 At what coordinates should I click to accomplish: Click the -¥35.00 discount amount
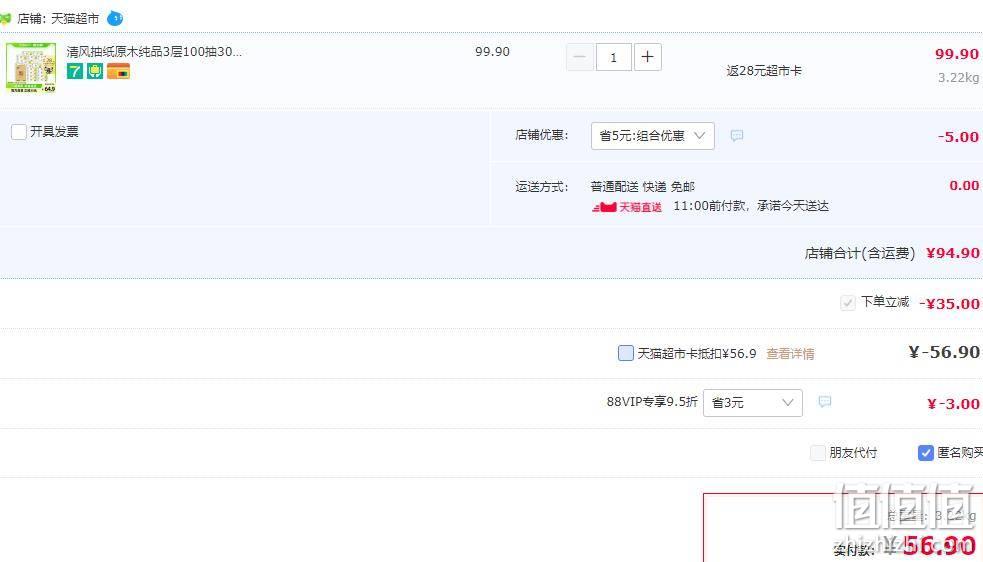click(x=949, y=304)
